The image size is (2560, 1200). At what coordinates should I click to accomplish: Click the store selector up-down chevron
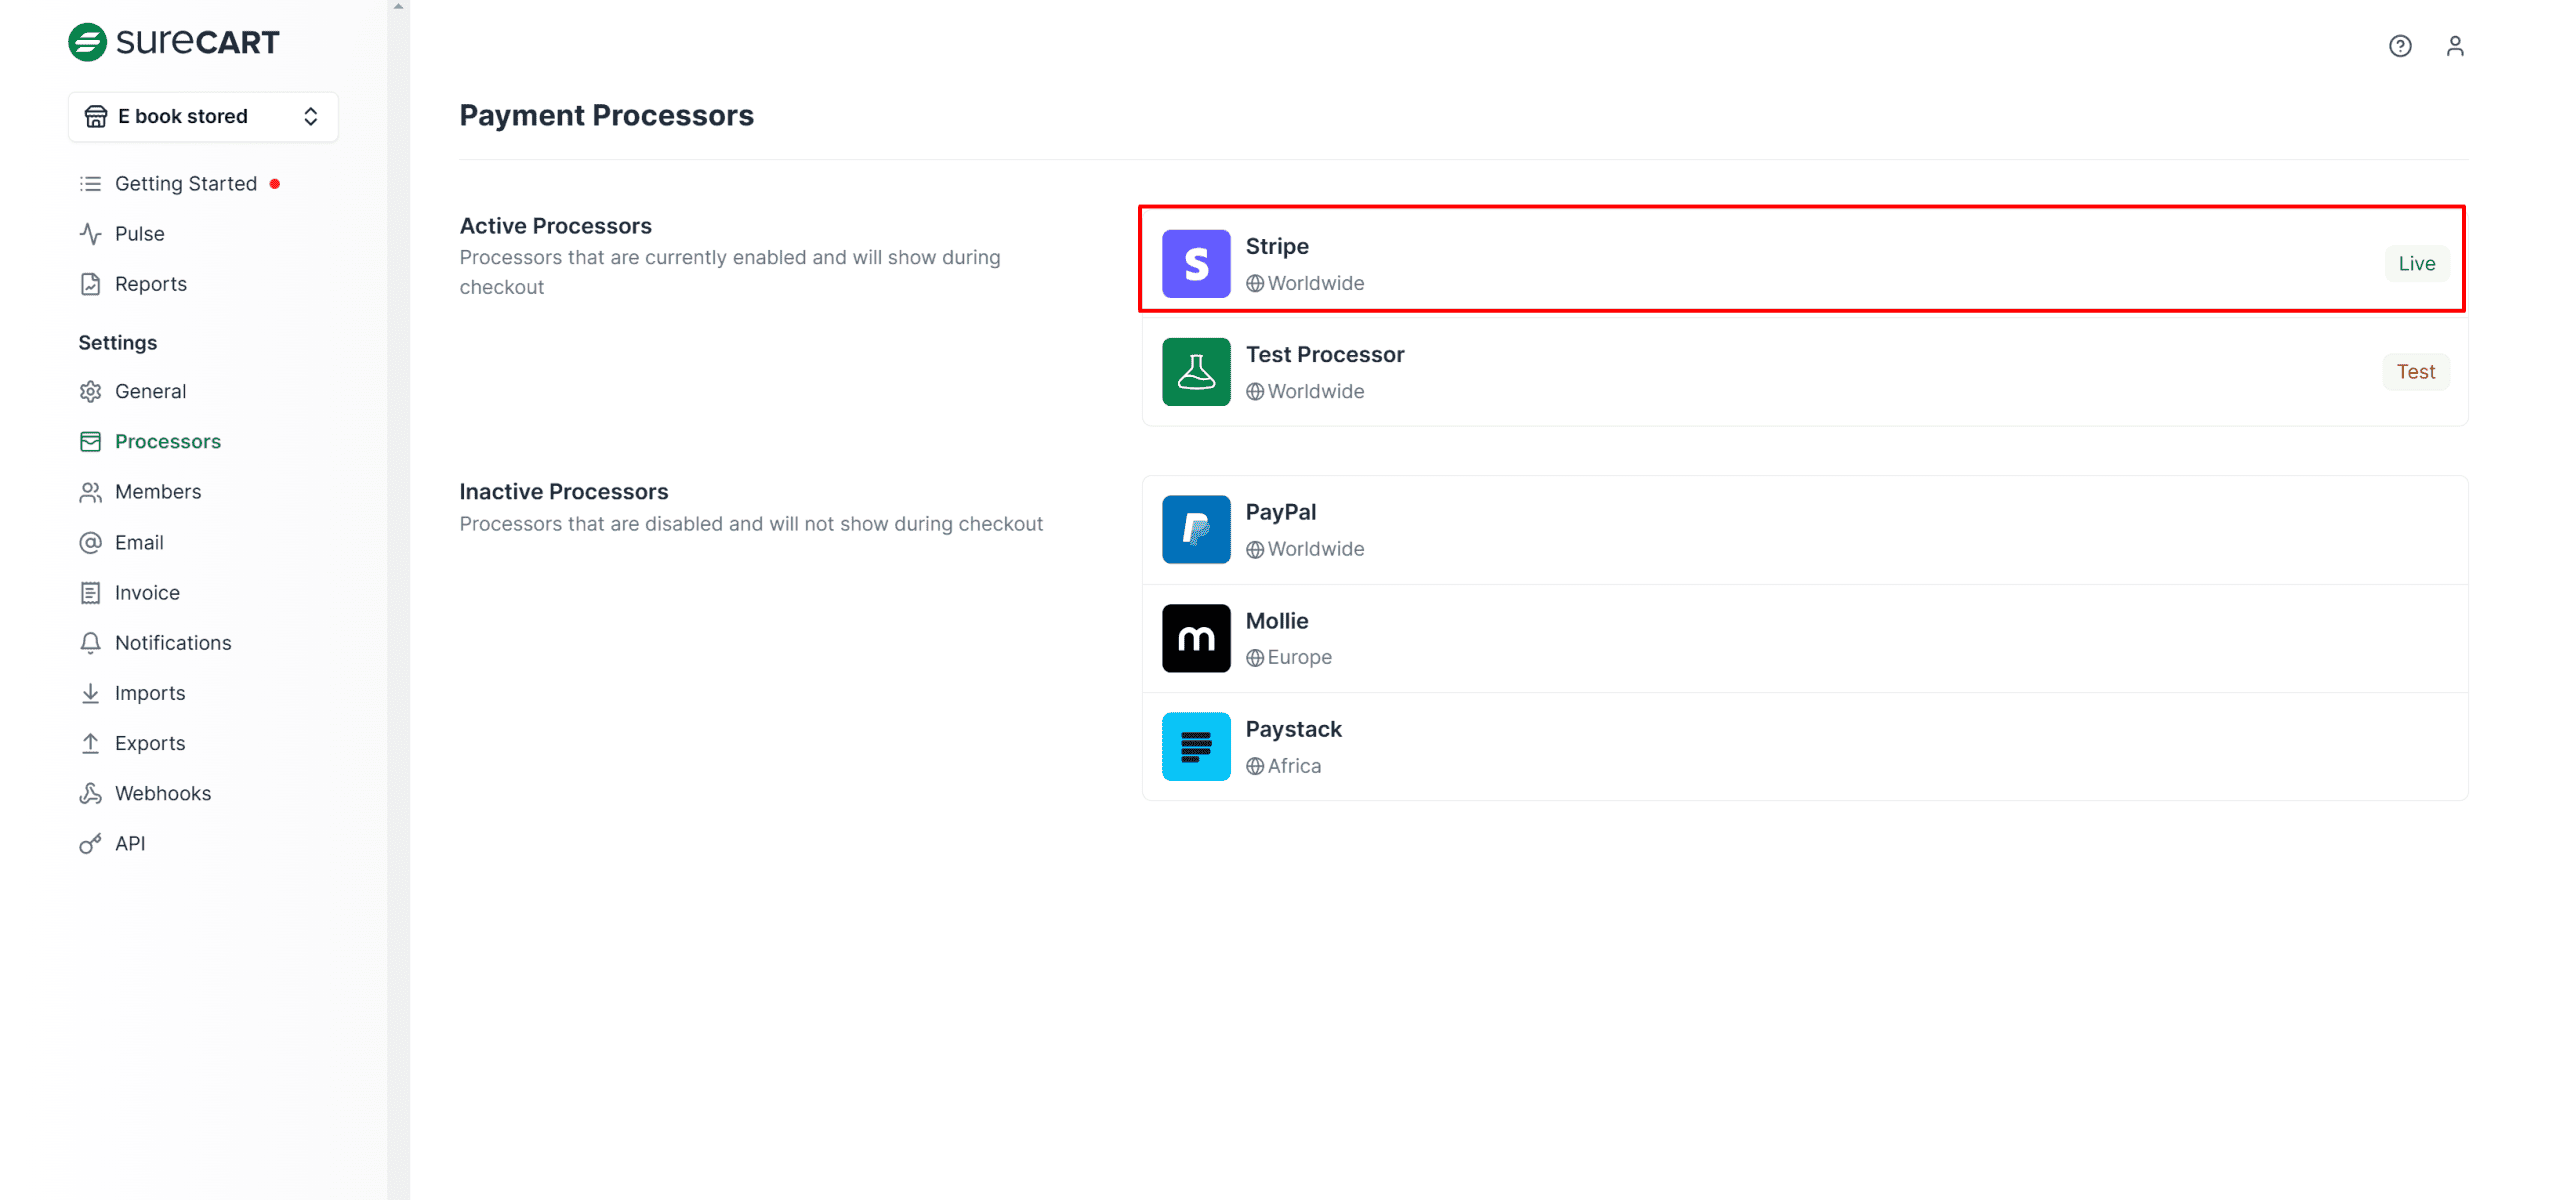coord(311,117)
